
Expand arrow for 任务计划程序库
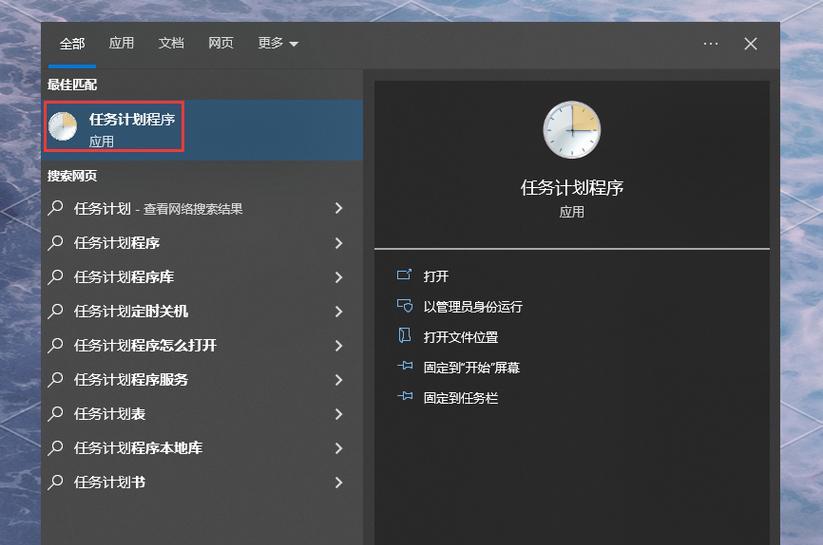tap(339, 277)
